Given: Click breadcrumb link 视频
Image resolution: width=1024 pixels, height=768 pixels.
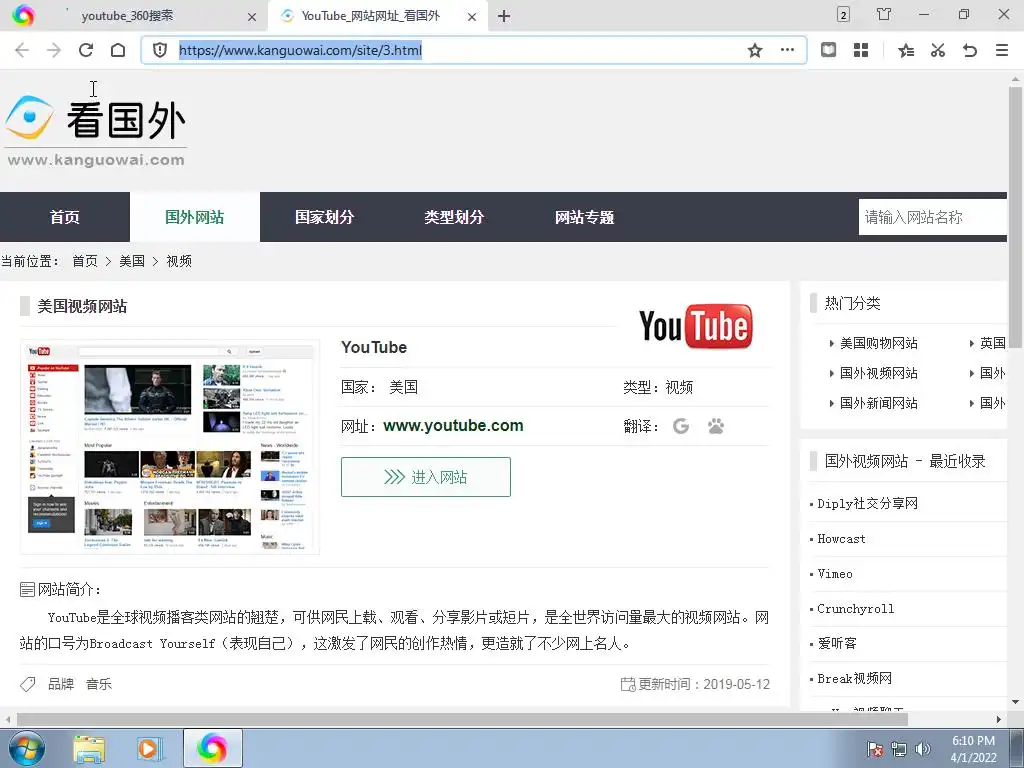Looking at the screenshot, I should point(179,261).
